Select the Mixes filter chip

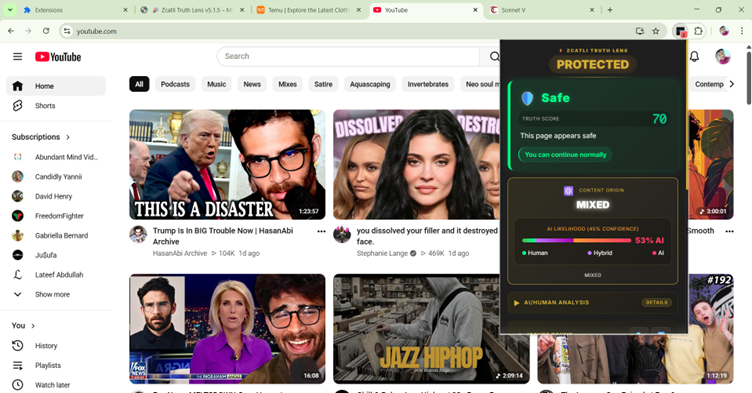coord(287,84)
